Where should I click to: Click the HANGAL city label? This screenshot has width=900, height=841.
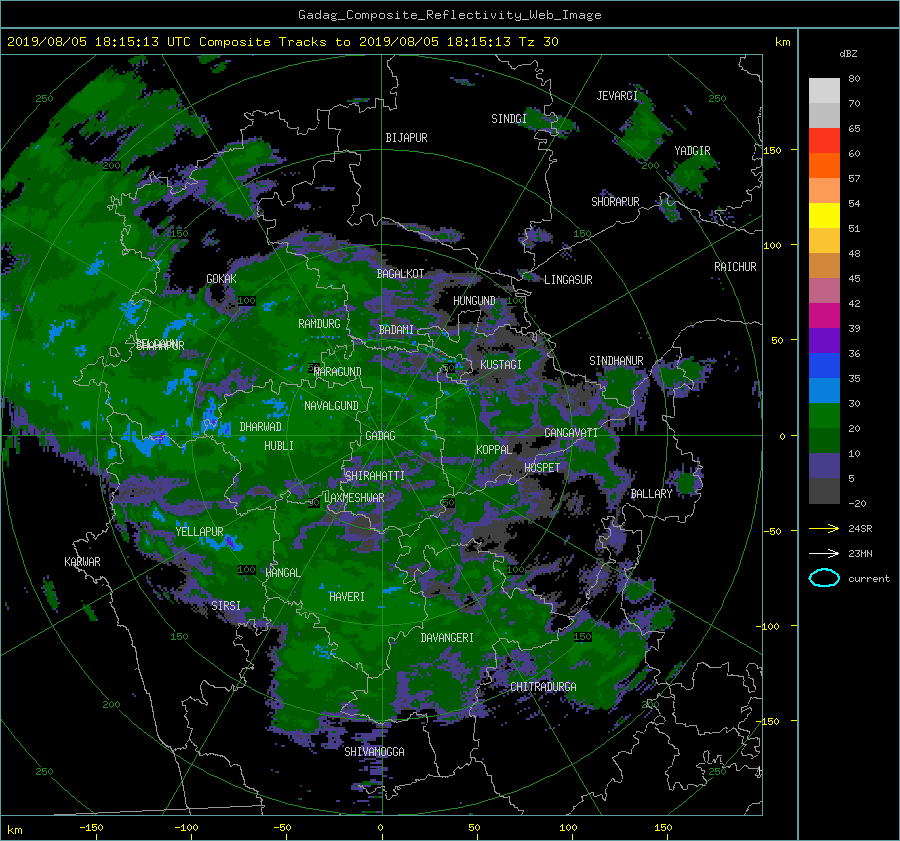pyautogui.click(x=282, y=573)
